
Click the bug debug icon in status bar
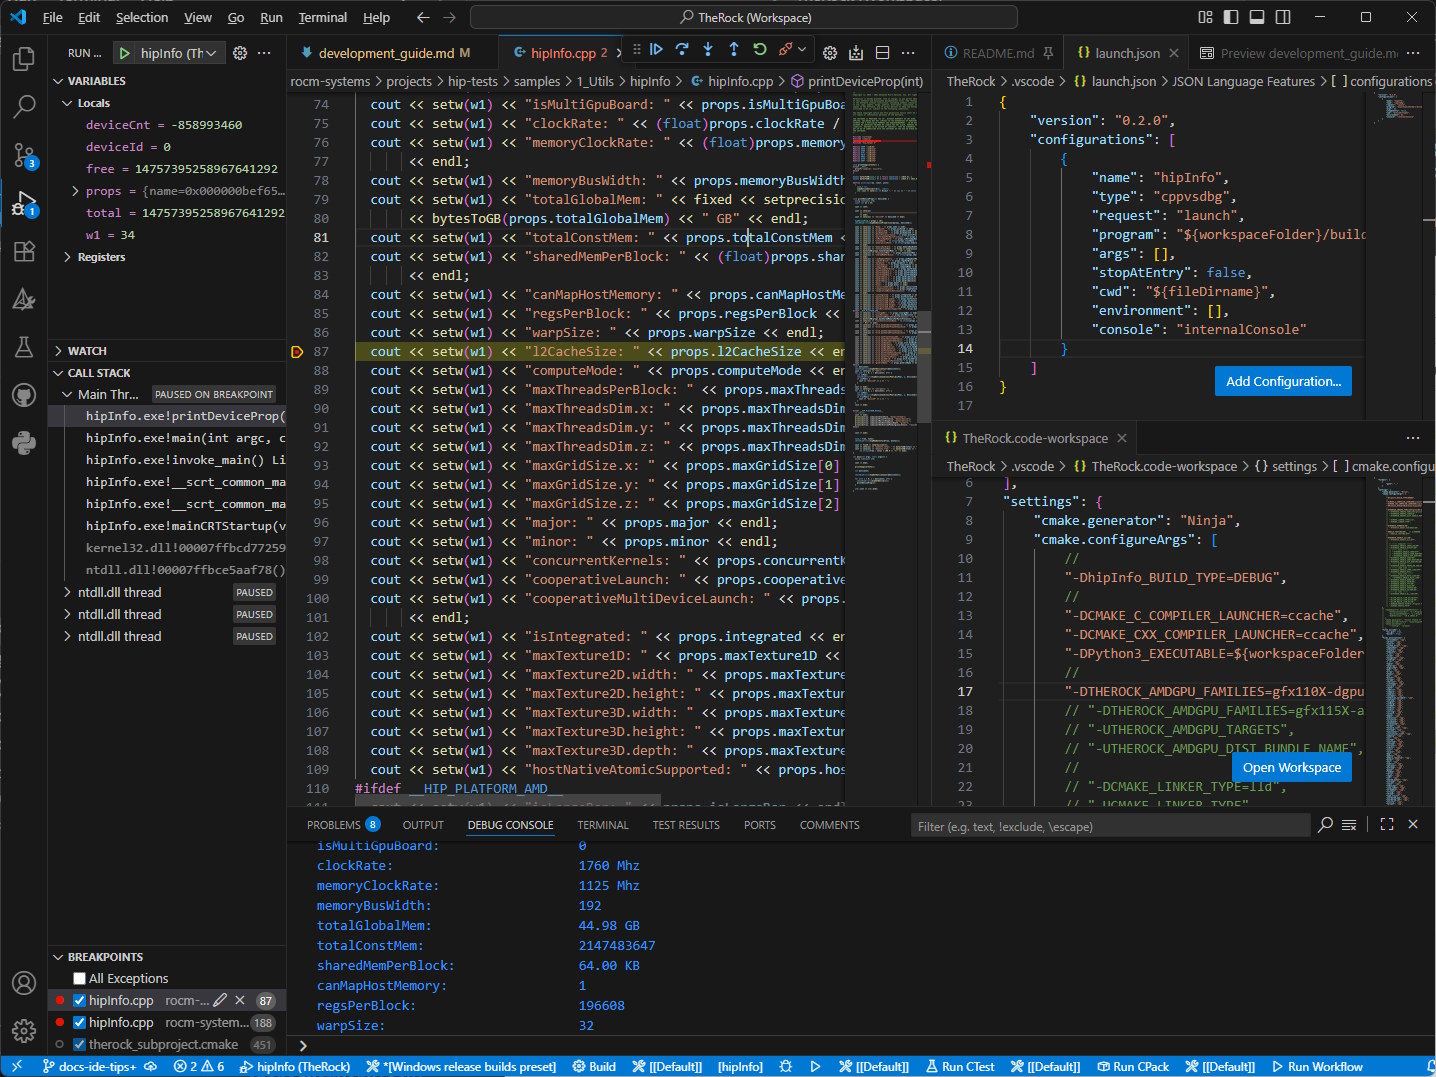click(x=785, y=1067)
